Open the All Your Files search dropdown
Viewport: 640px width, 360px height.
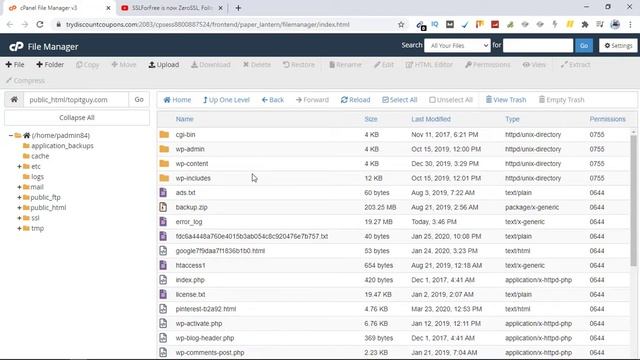pyautogui.click(x=457, y=45)
